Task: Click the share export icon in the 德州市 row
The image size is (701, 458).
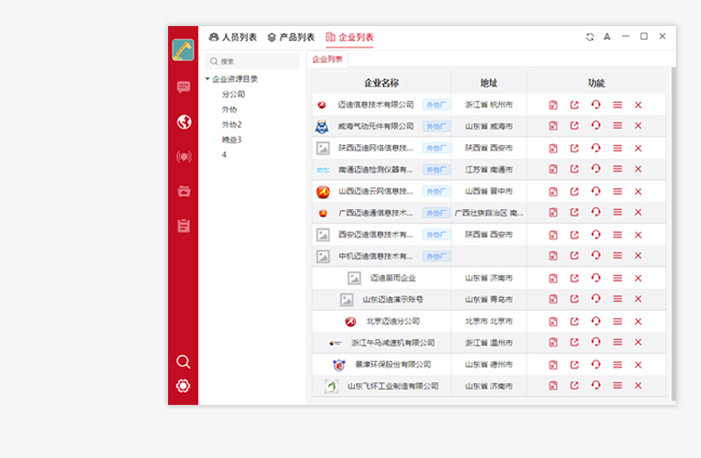Action: click(x=574, y=365)
